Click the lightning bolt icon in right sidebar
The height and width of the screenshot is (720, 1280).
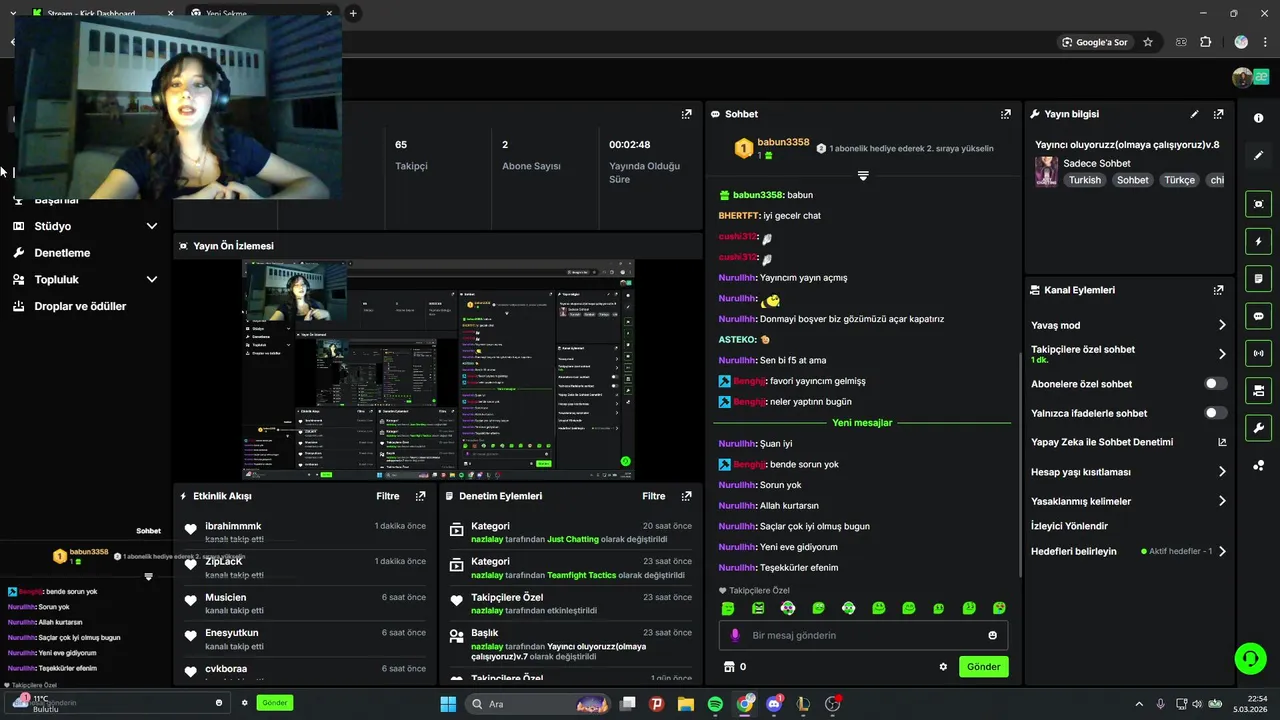click(1258, 241)
